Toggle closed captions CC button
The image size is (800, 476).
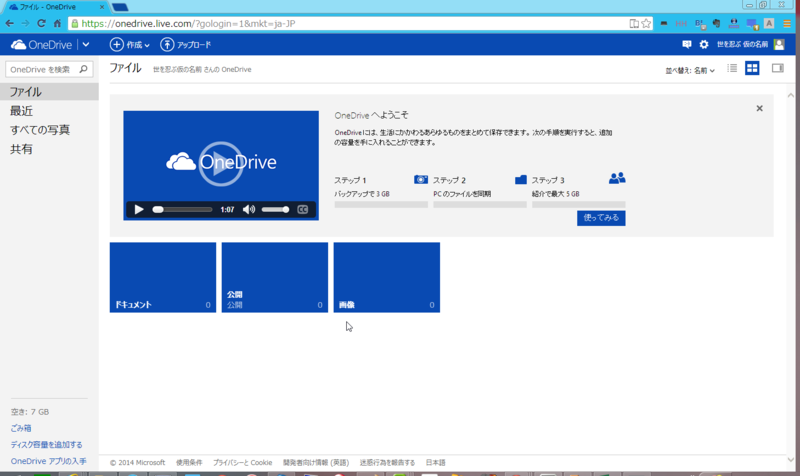(x=303, y=209)
